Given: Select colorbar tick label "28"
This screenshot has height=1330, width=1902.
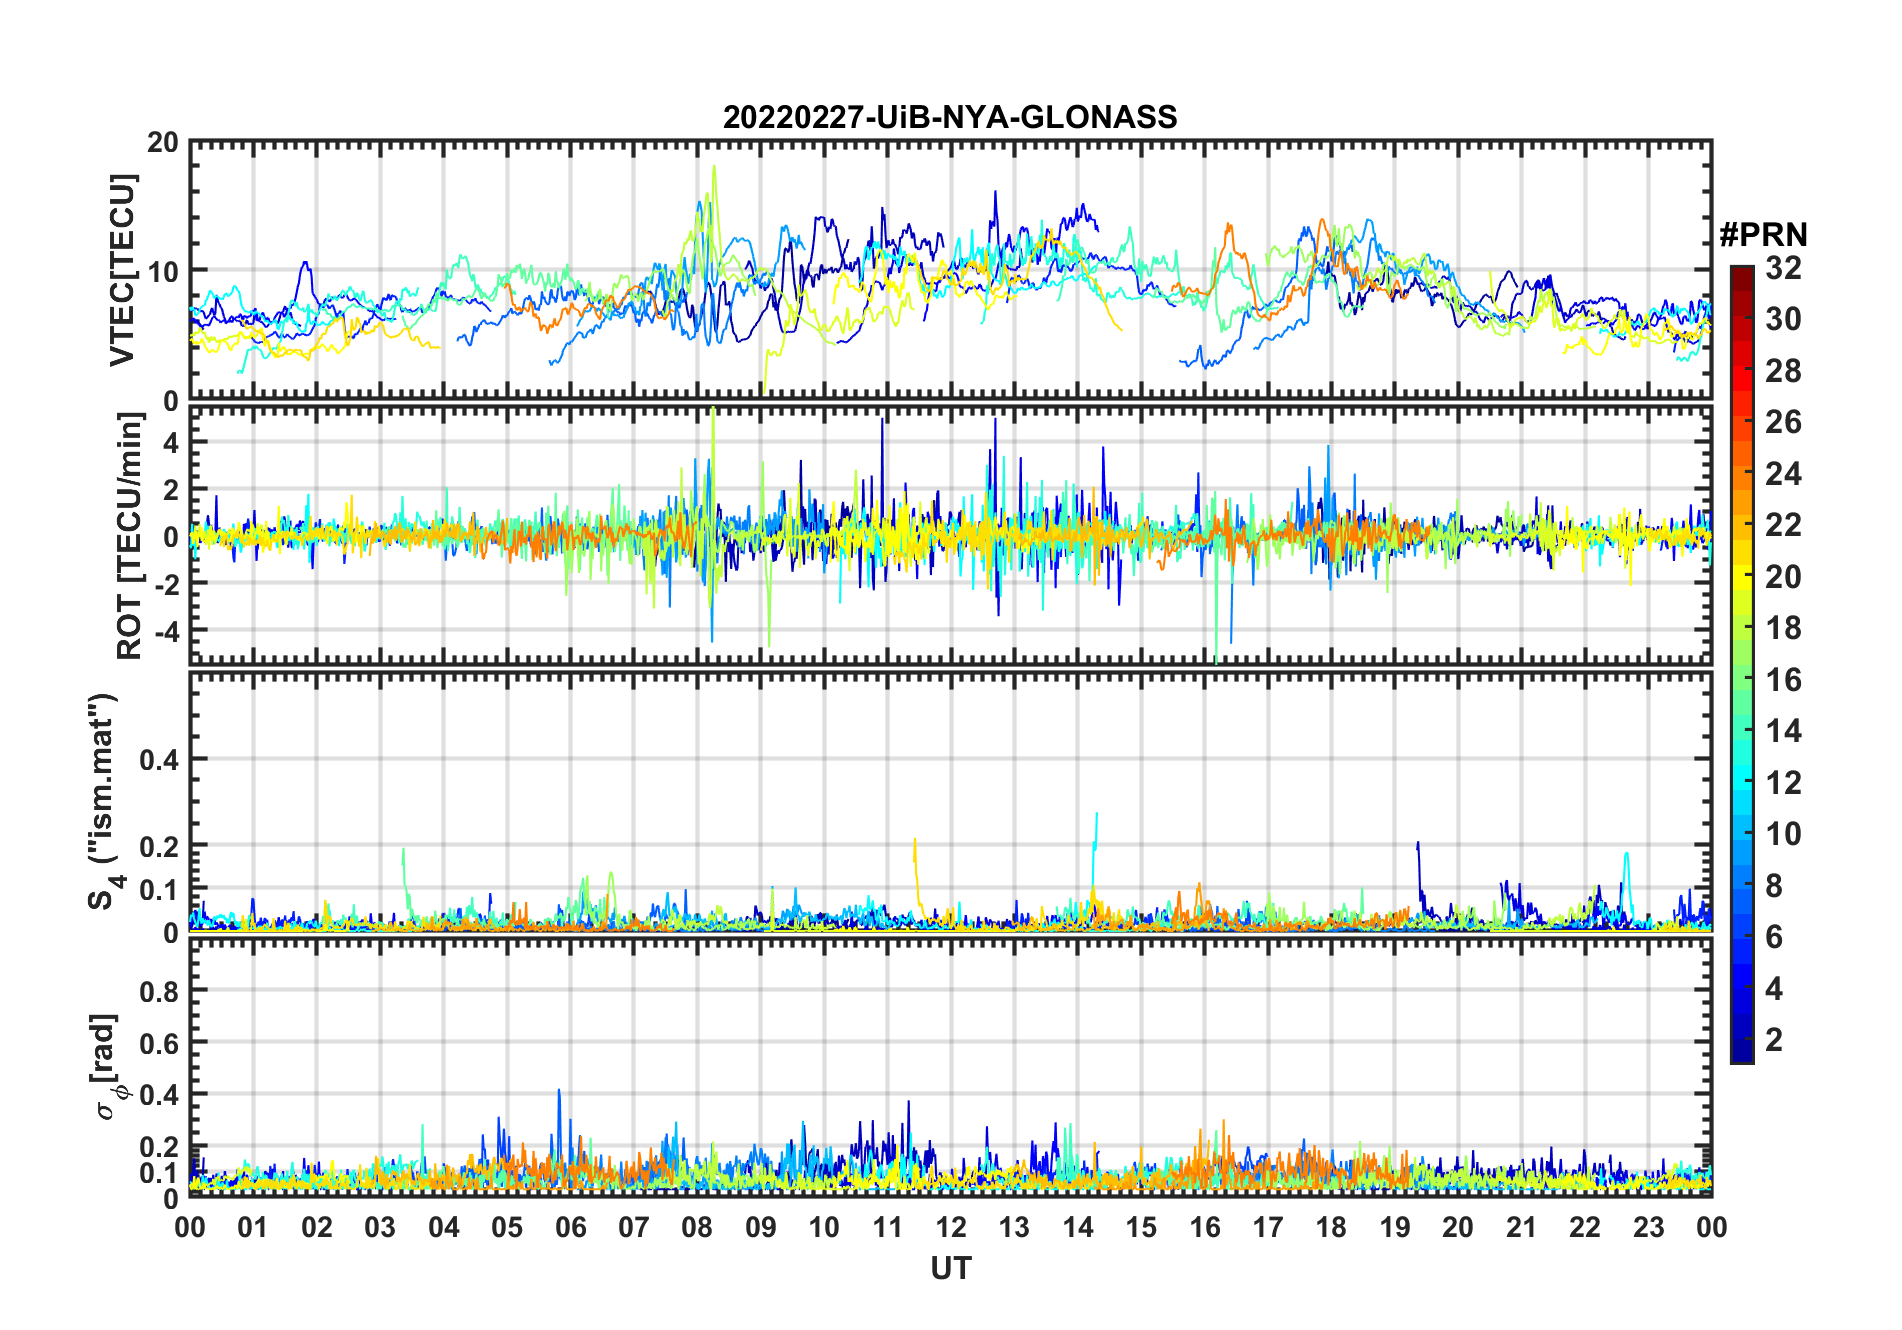Looking at the screenshot, I should 1783,371.
